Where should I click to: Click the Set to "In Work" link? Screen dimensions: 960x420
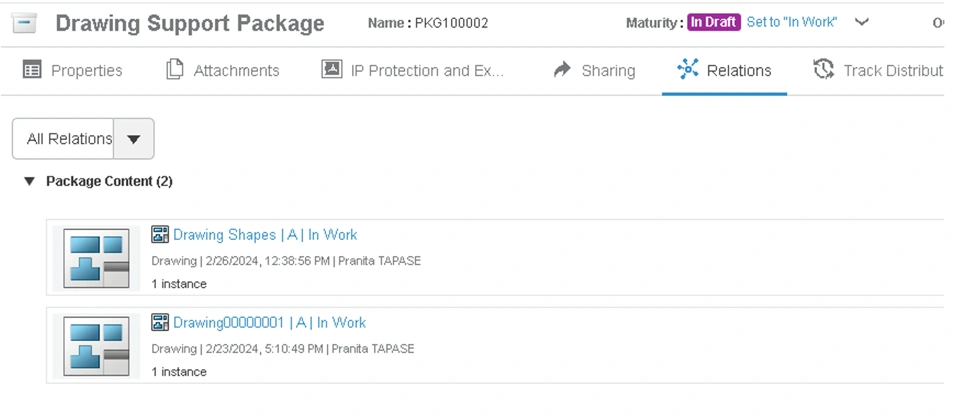click(x=792, y=22)
